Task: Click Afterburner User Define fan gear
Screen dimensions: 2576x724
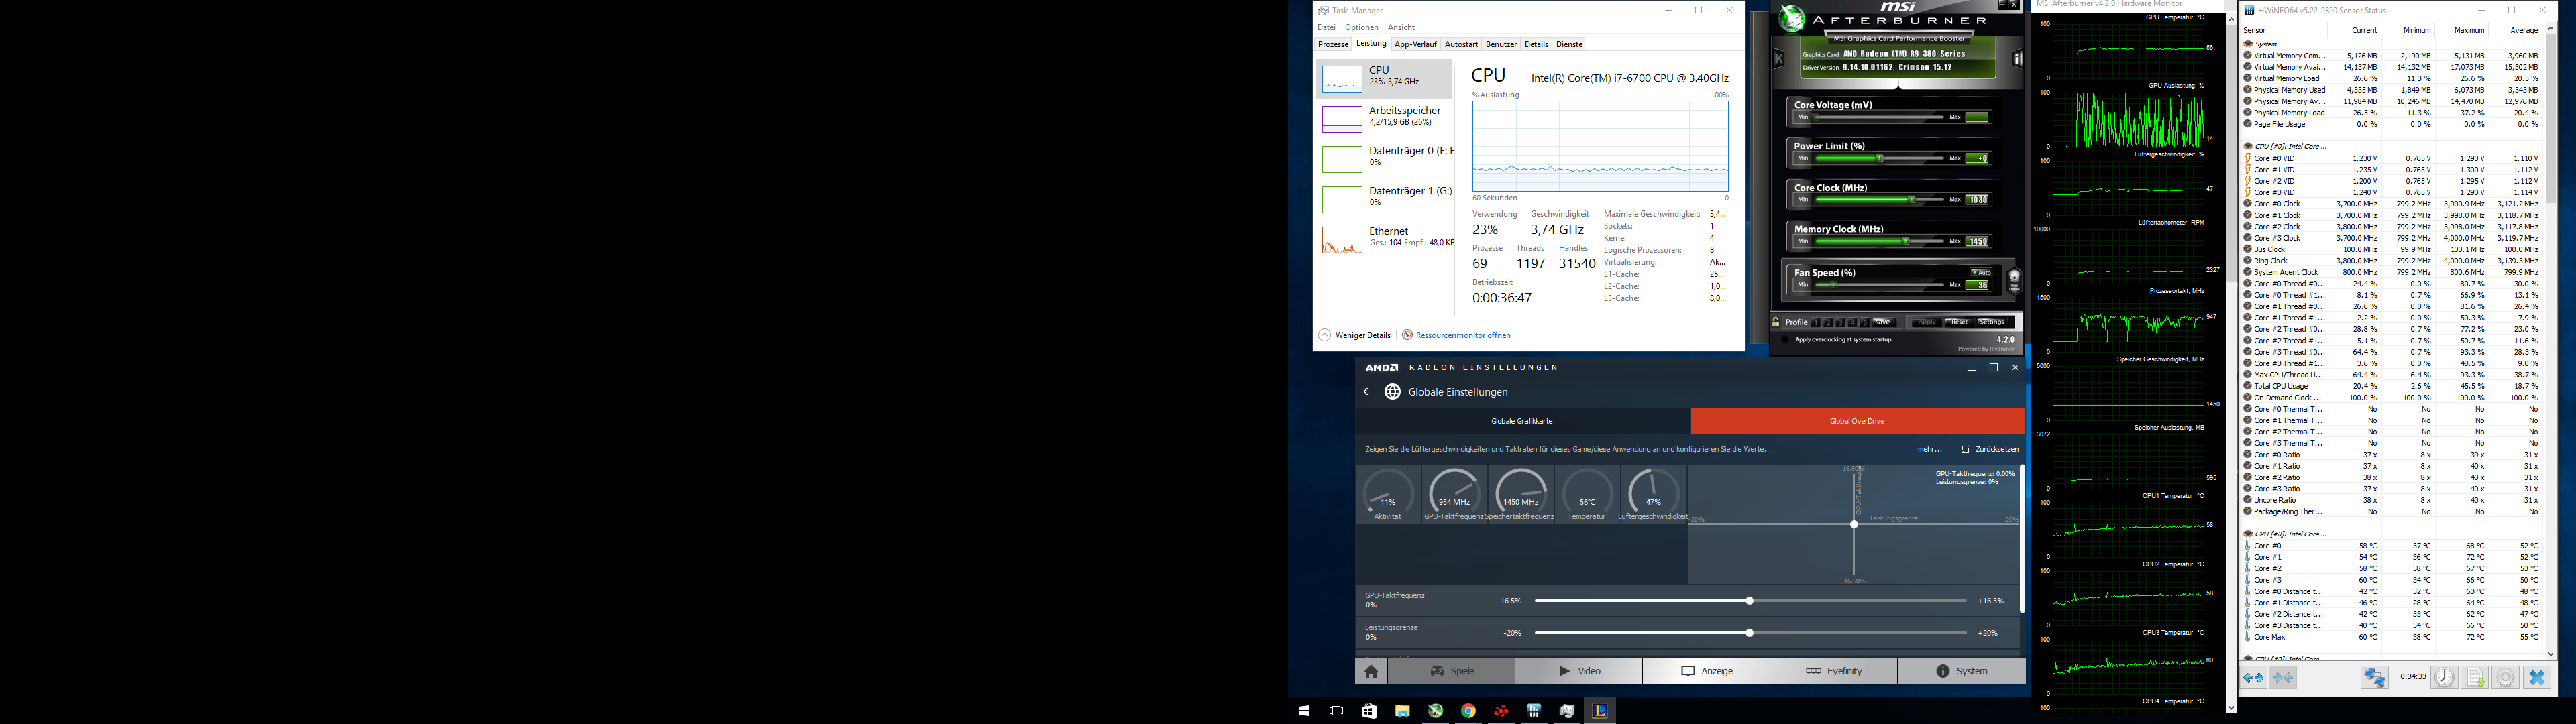Action: click(2014, 281)
